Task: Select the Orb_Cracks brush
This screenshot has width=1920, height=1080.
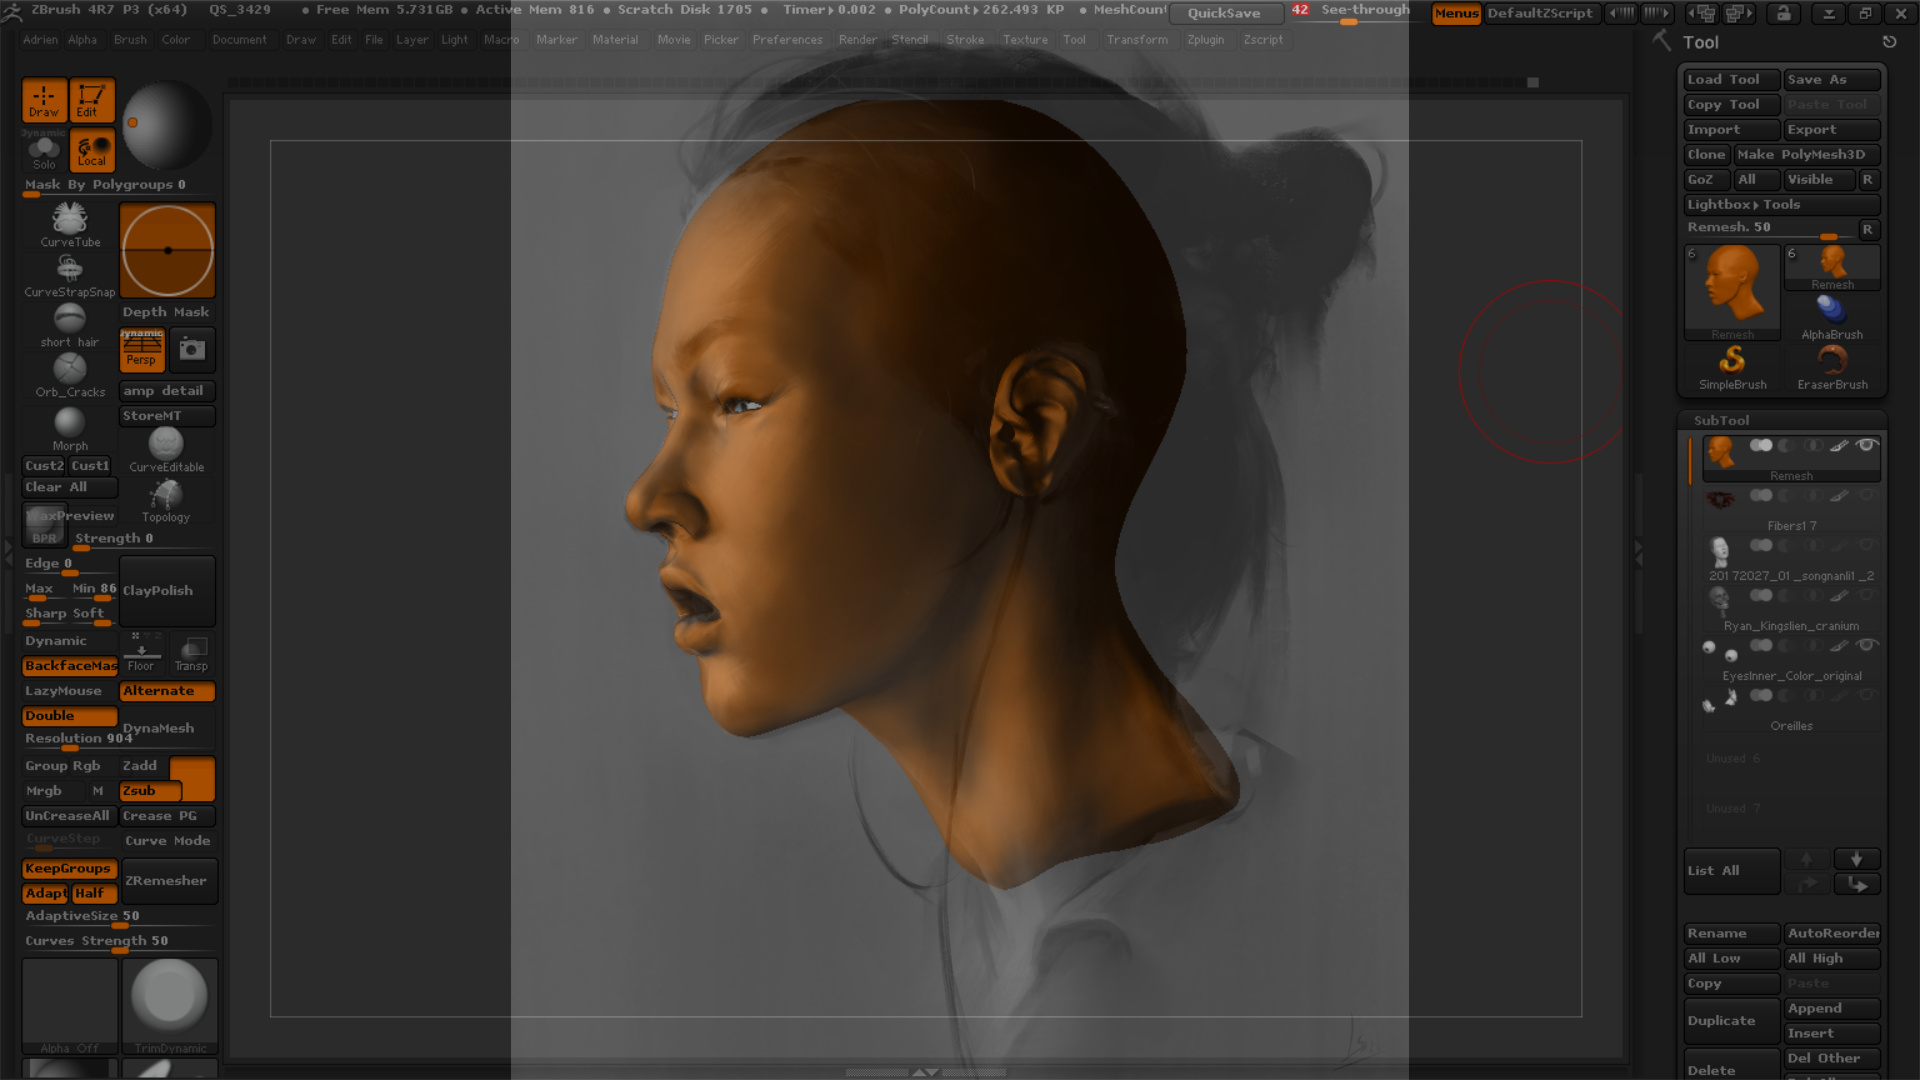Action: click(x=70, y=375)
